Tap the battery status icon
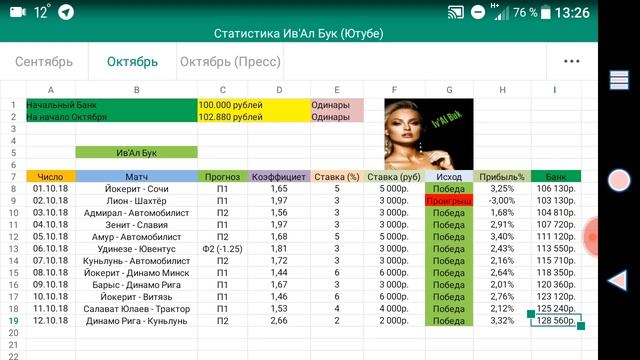Viewport: 640px width, 360px height. click(545, 13)
